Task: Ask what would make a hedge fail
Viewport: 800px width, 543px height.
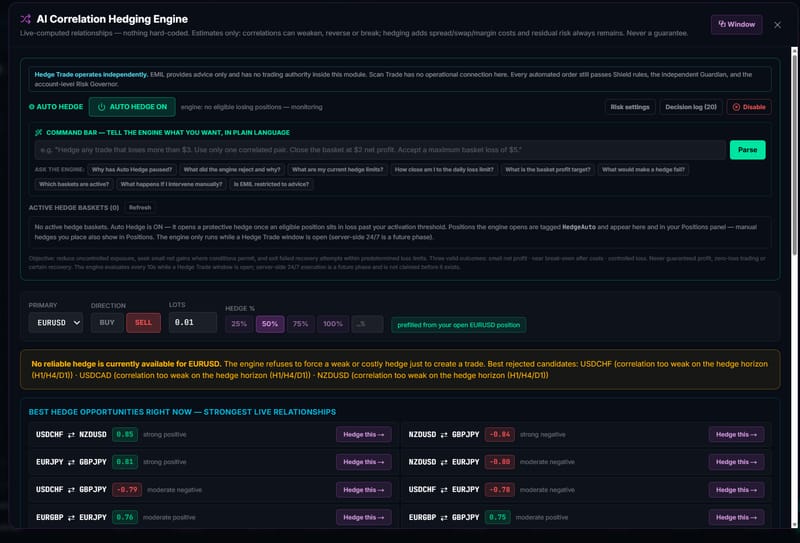Action: point(643,169)
